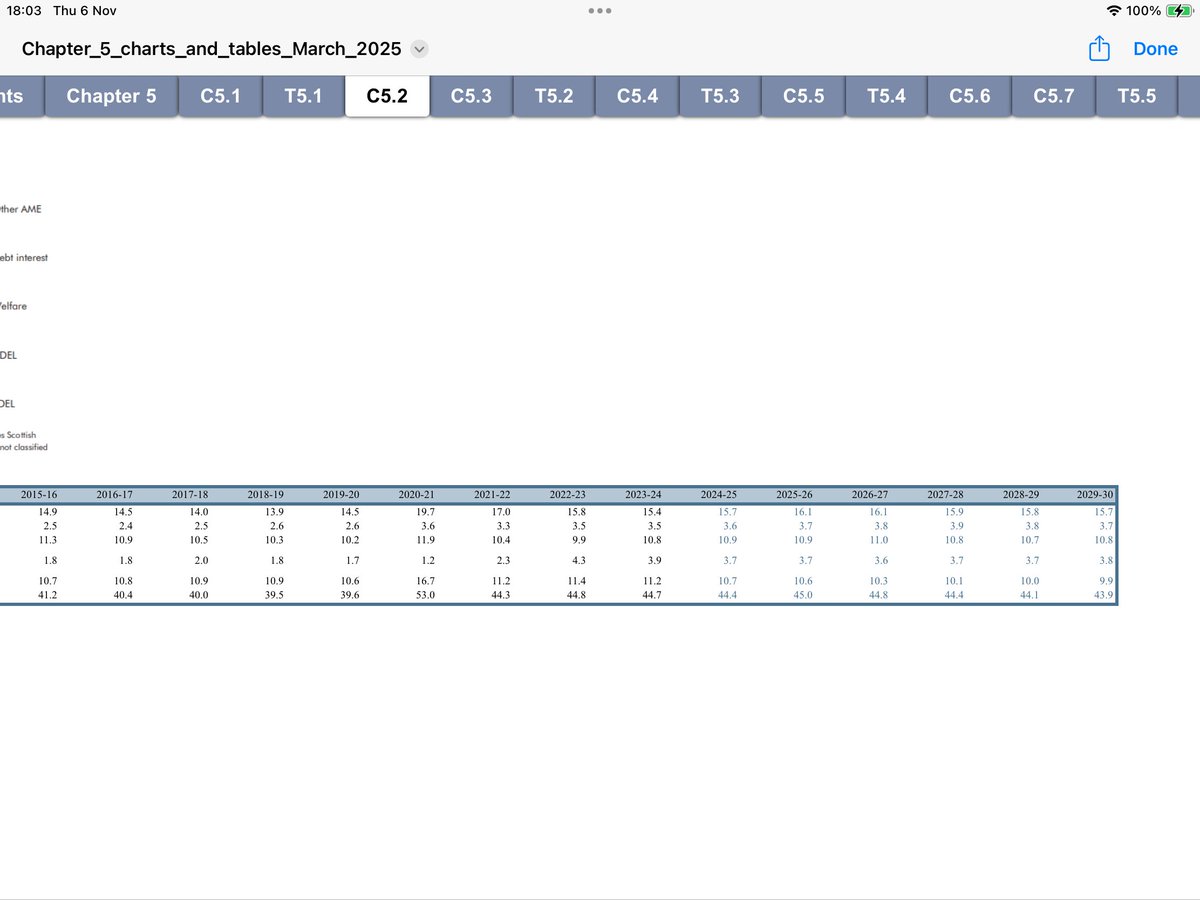
Task: Tap the partially visible Contents sheet tab
Action: tap(21, 96)
